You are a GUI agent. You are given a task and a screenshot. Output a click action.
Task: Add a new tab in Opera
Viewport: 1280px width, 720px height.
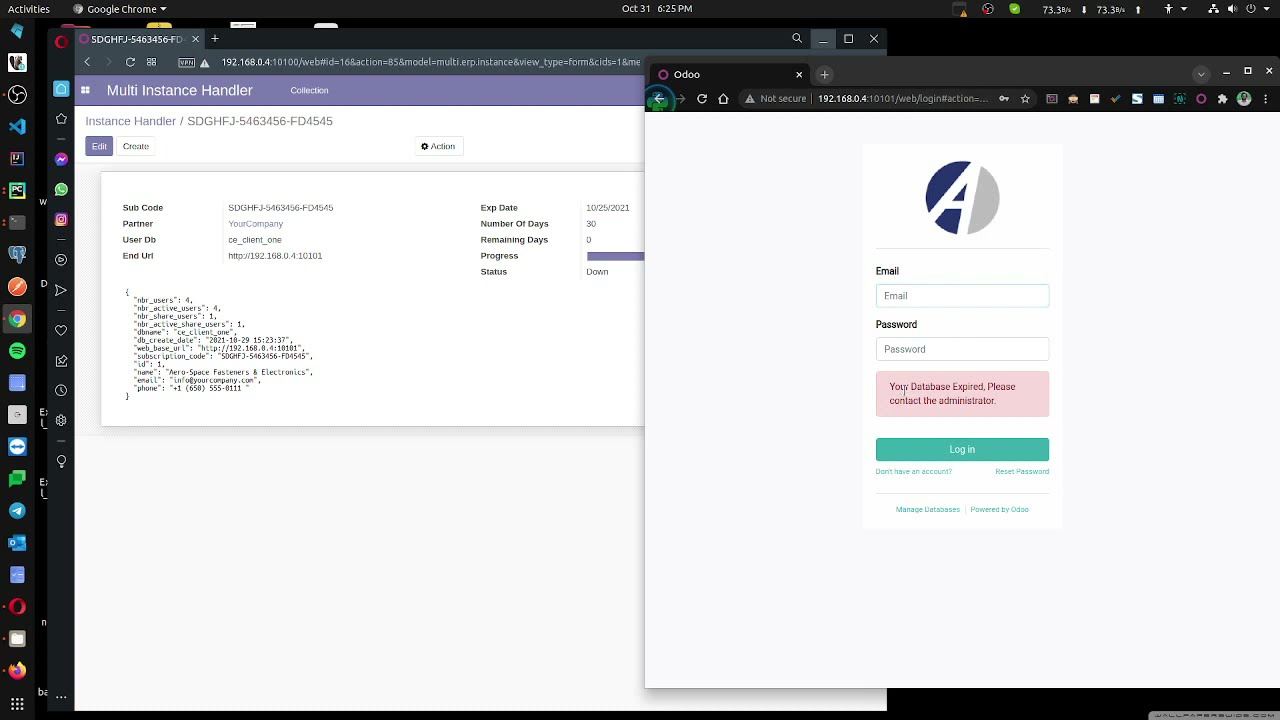tap(214, 39)
